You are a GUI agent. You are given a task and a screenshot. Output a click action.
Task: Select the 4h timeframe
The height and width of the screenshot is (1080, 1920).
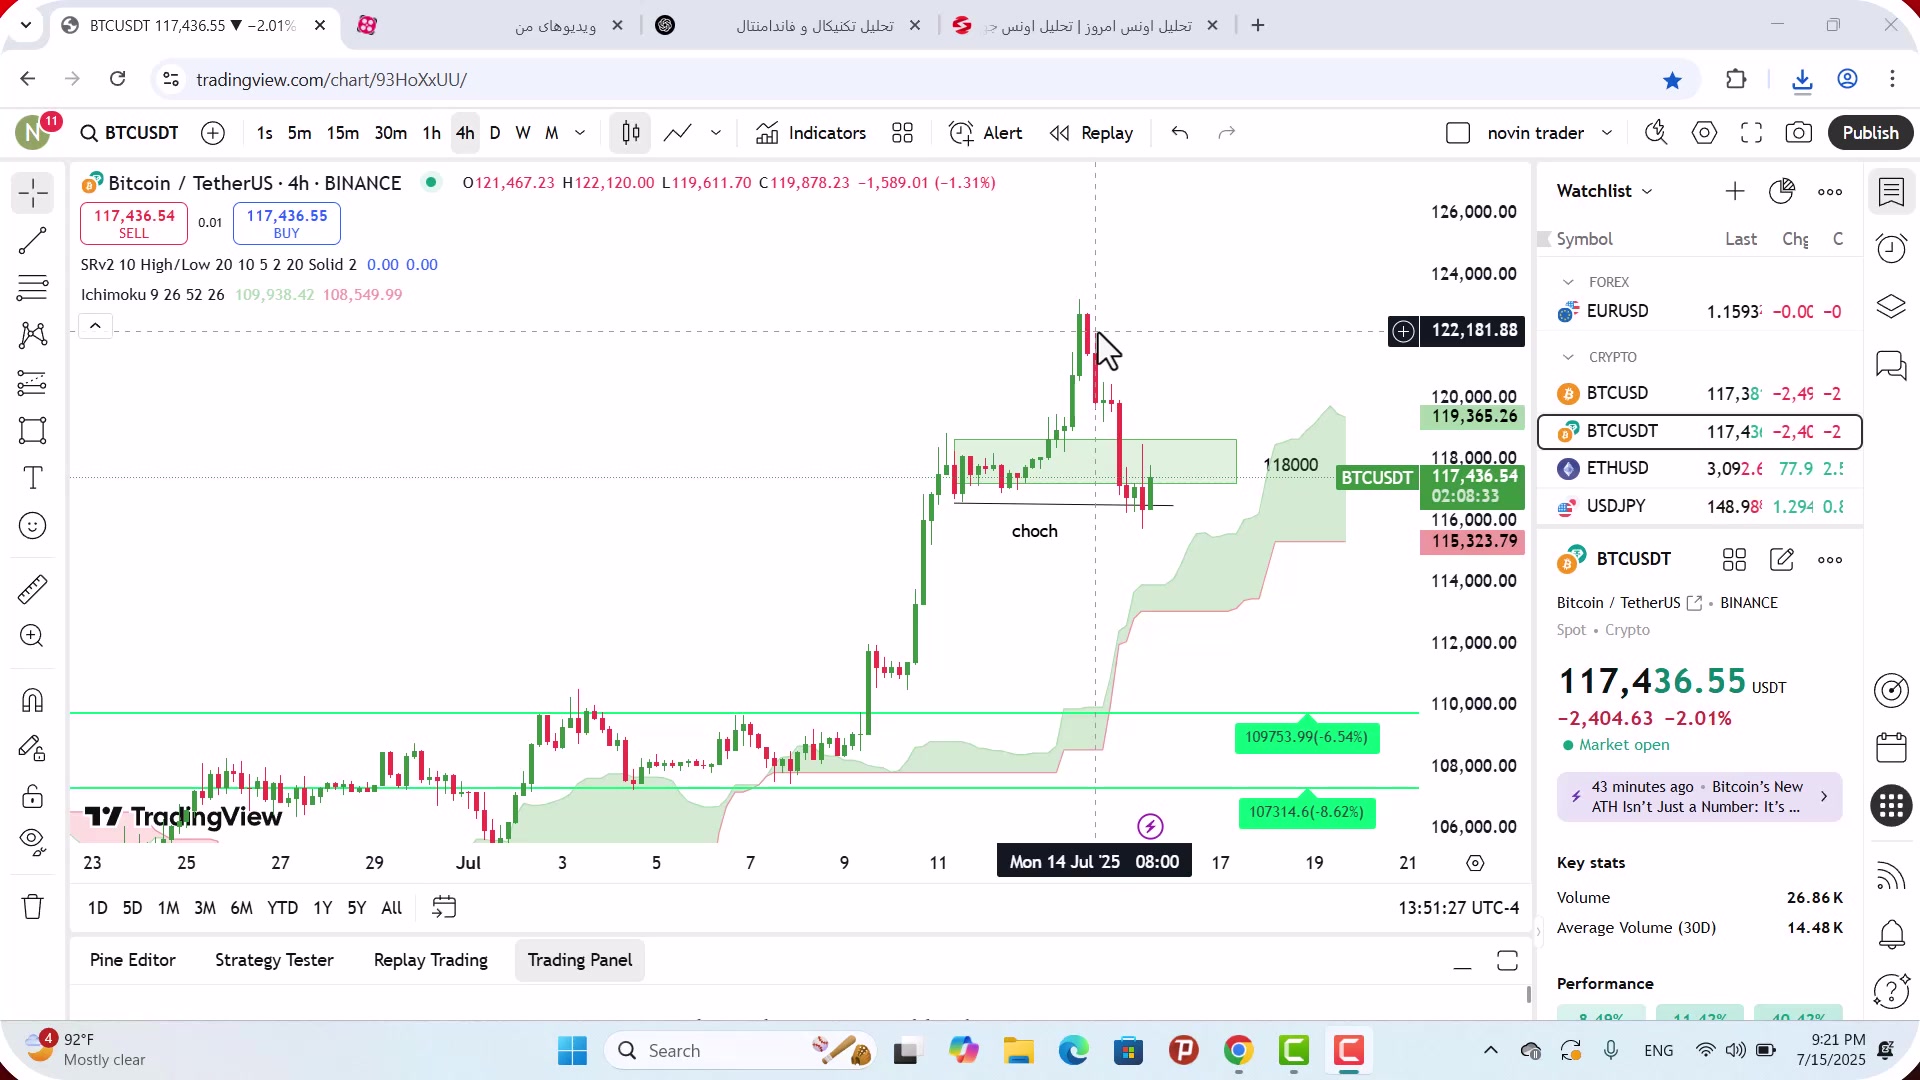point(465,133)
